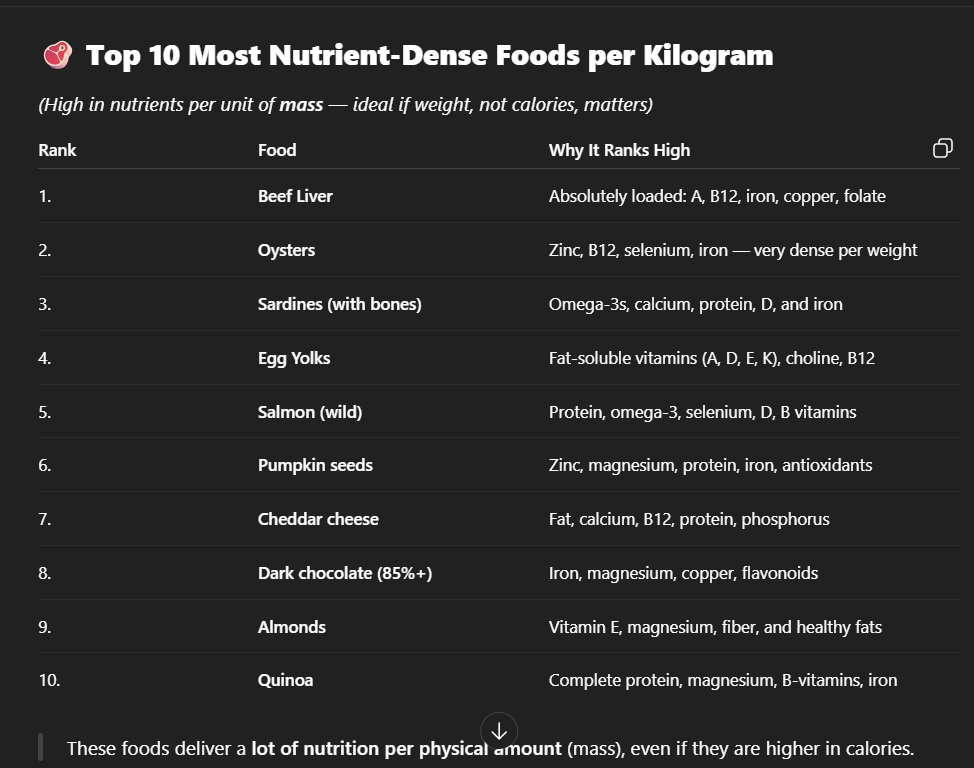Click the Top 10 Most Nutrient-Dense heading
Image resolution: width=974 pixels, height=768 pixels.
[x=429, y=55]
